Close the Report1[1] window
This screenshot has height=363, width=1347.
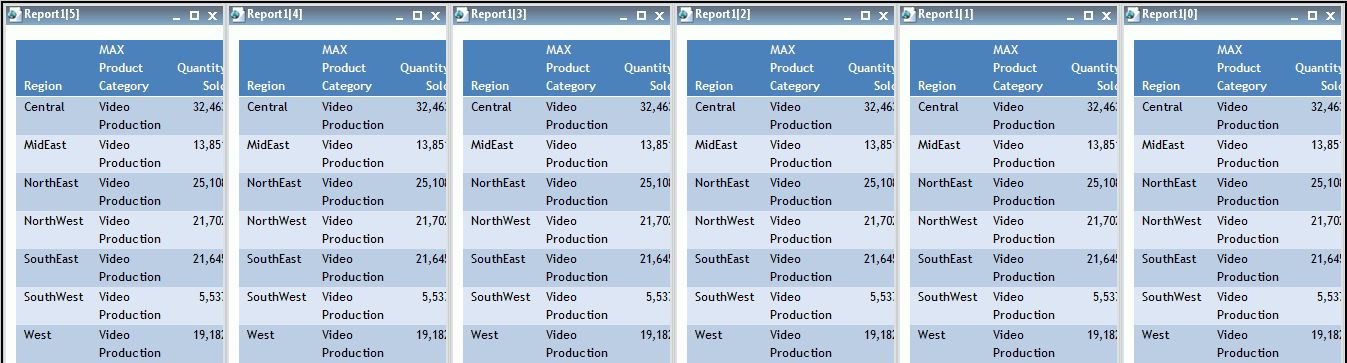pos(1106,16)
